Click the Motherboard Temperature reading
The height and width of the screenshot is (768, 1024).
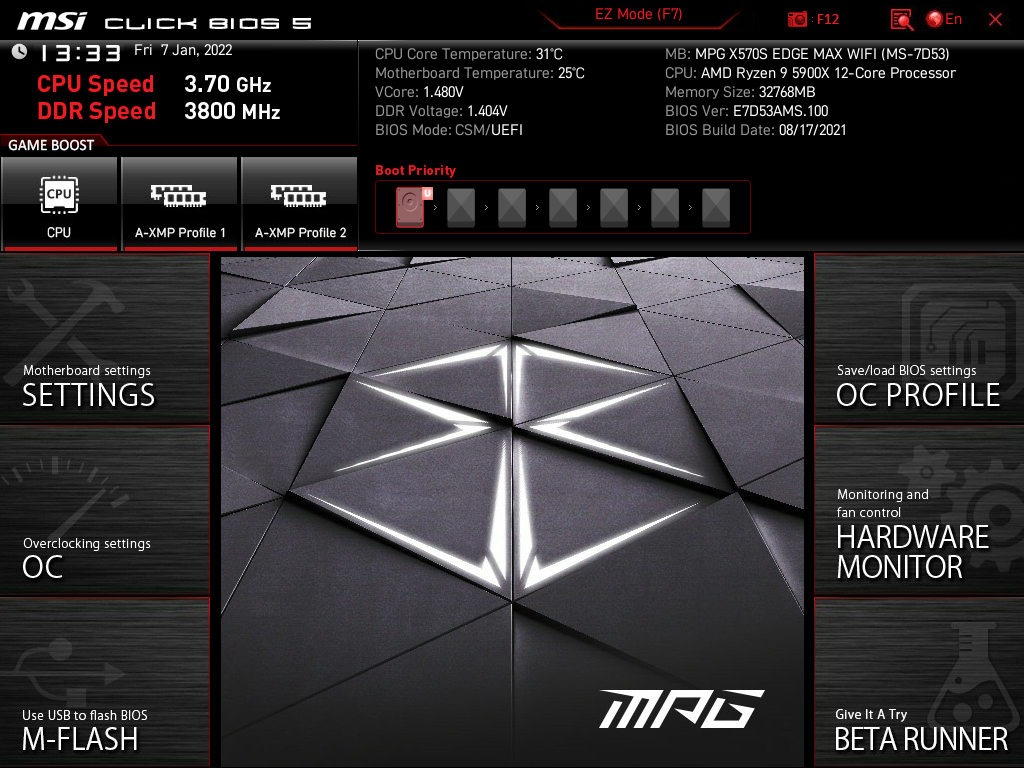479,73
